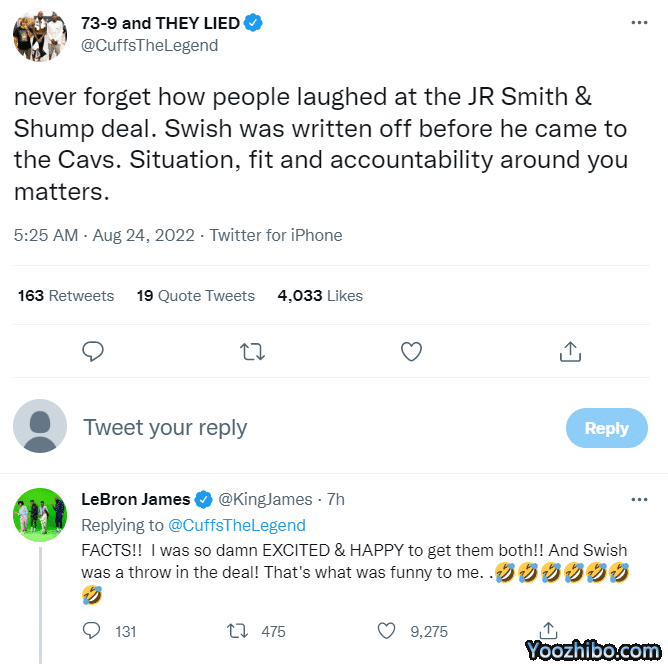Like the main tweet with heart icon
Viewport: 668px width, 666px height.
[x=411, y=351]
